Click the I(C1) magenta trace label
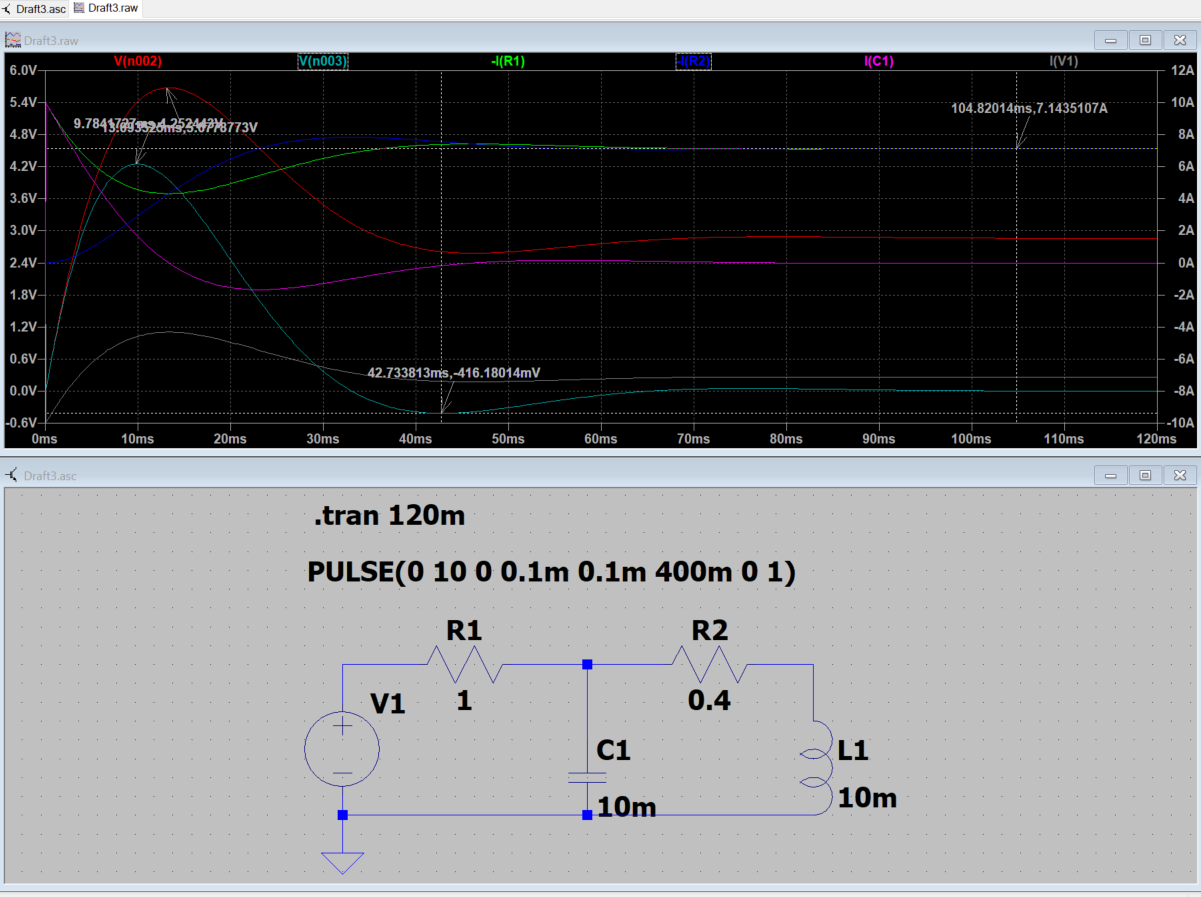The height and width of the screenshot is (897, 1201). tap(878, 61)
